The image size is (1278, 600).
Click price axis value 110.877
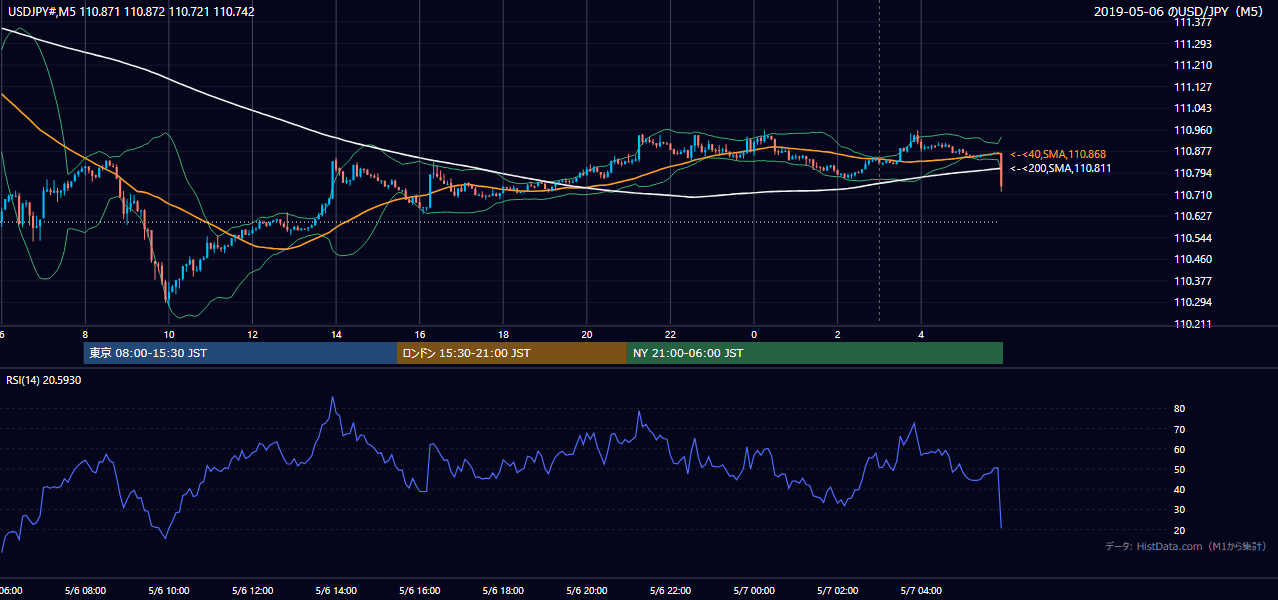1193,151
